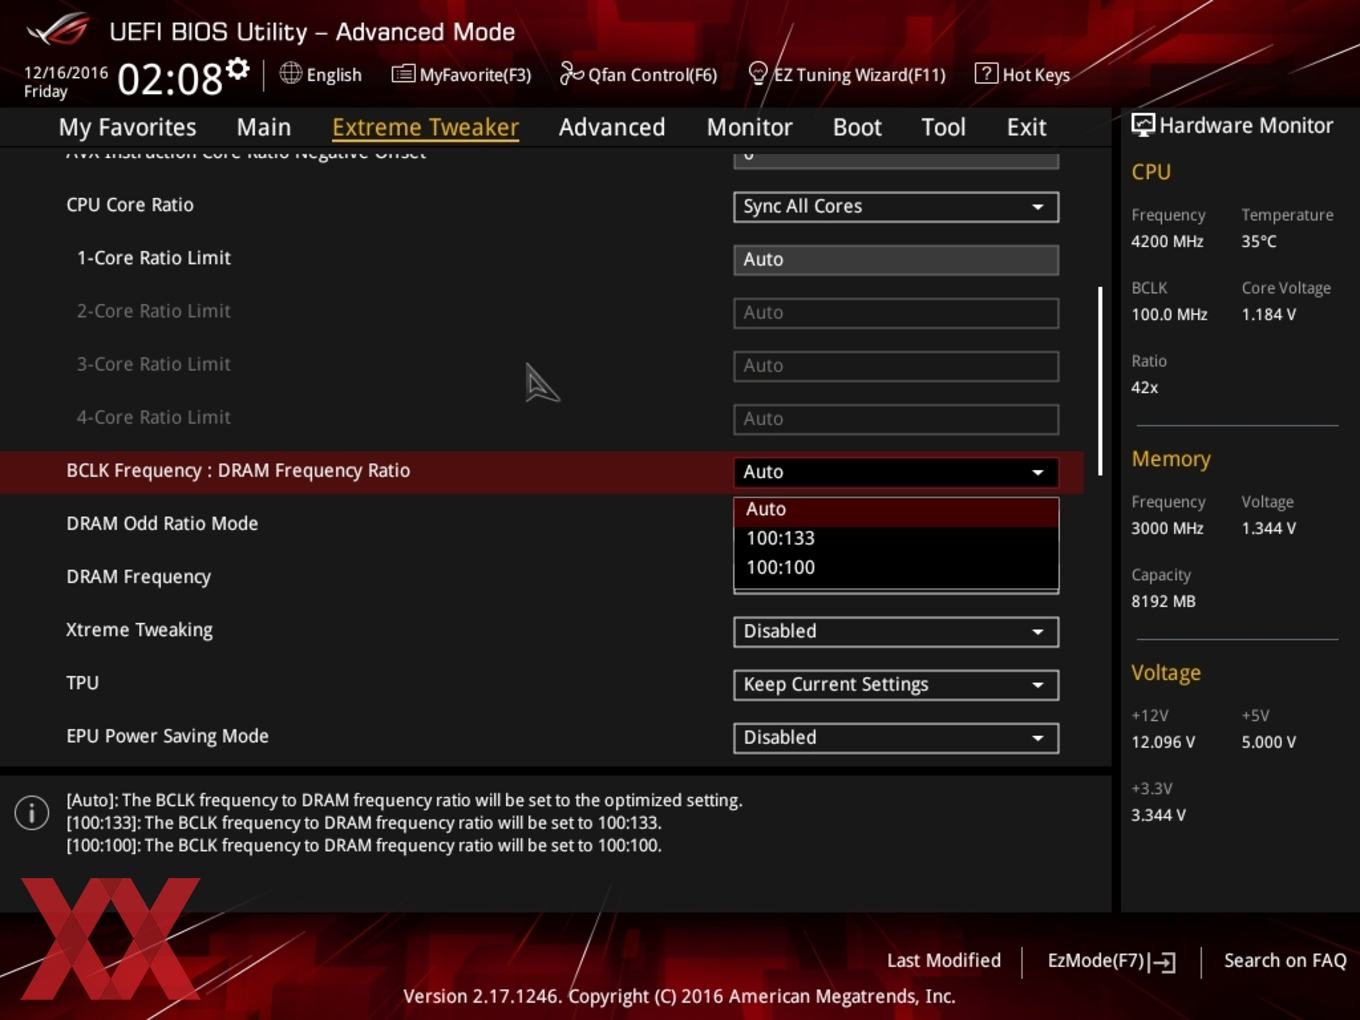The height and width of the screenshot is (1020, 1360).
Task: Click the 1-Core Ratio Limit field
Action: (x=896, y=259)
